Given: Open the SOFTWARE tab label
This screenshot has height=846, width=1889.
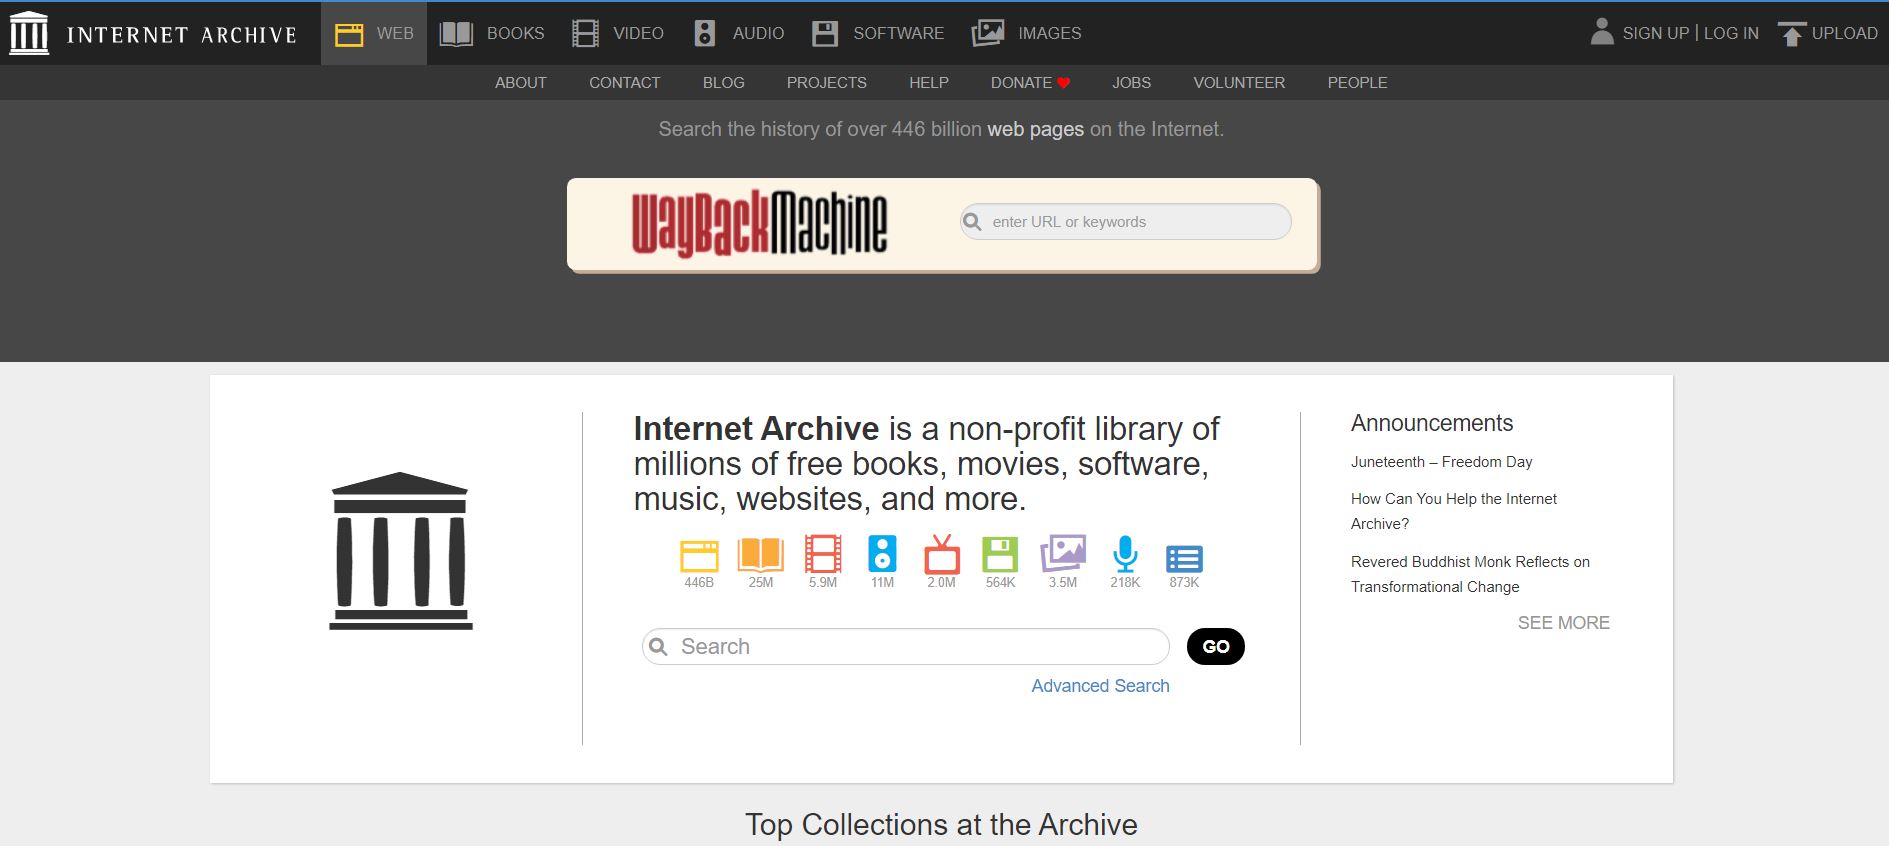Looking at the screenshot, I should click(898, 33).
